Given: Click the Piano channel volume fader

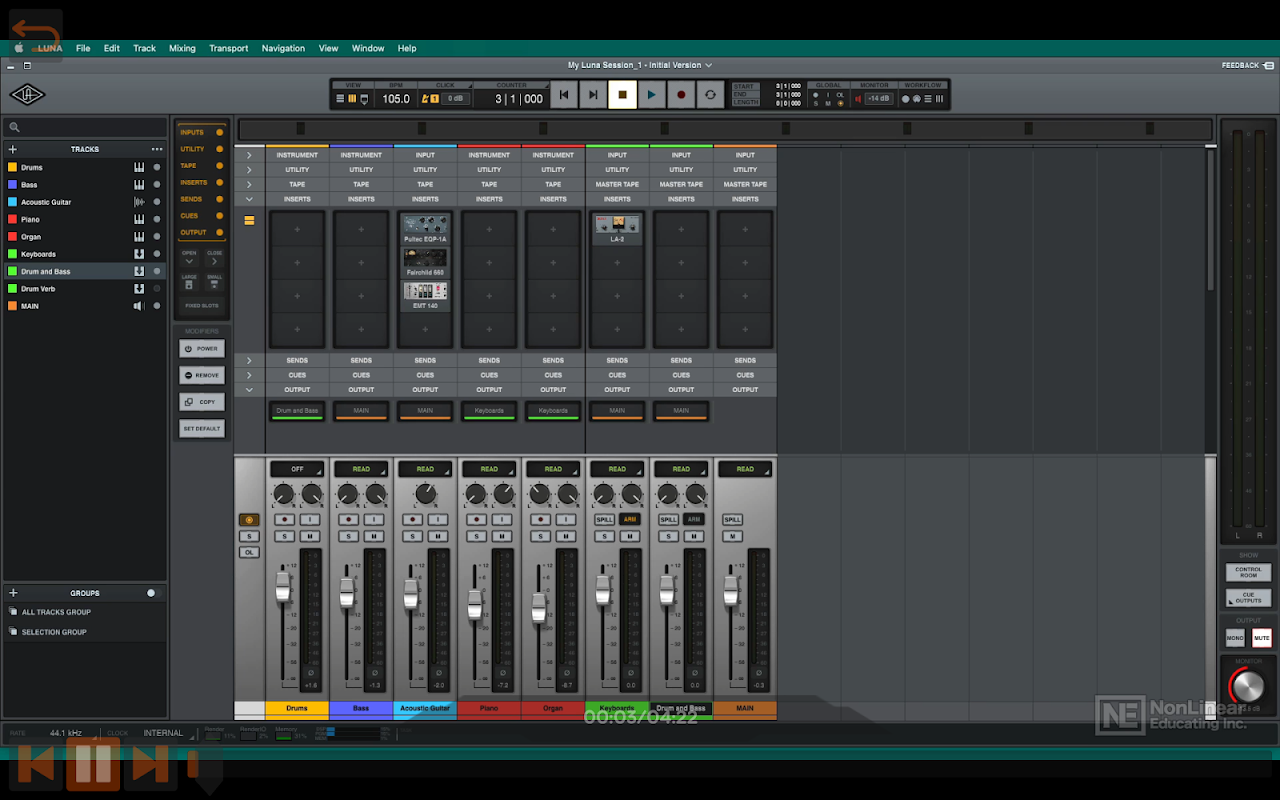Looking at the screenshot, I should [474, 602].
